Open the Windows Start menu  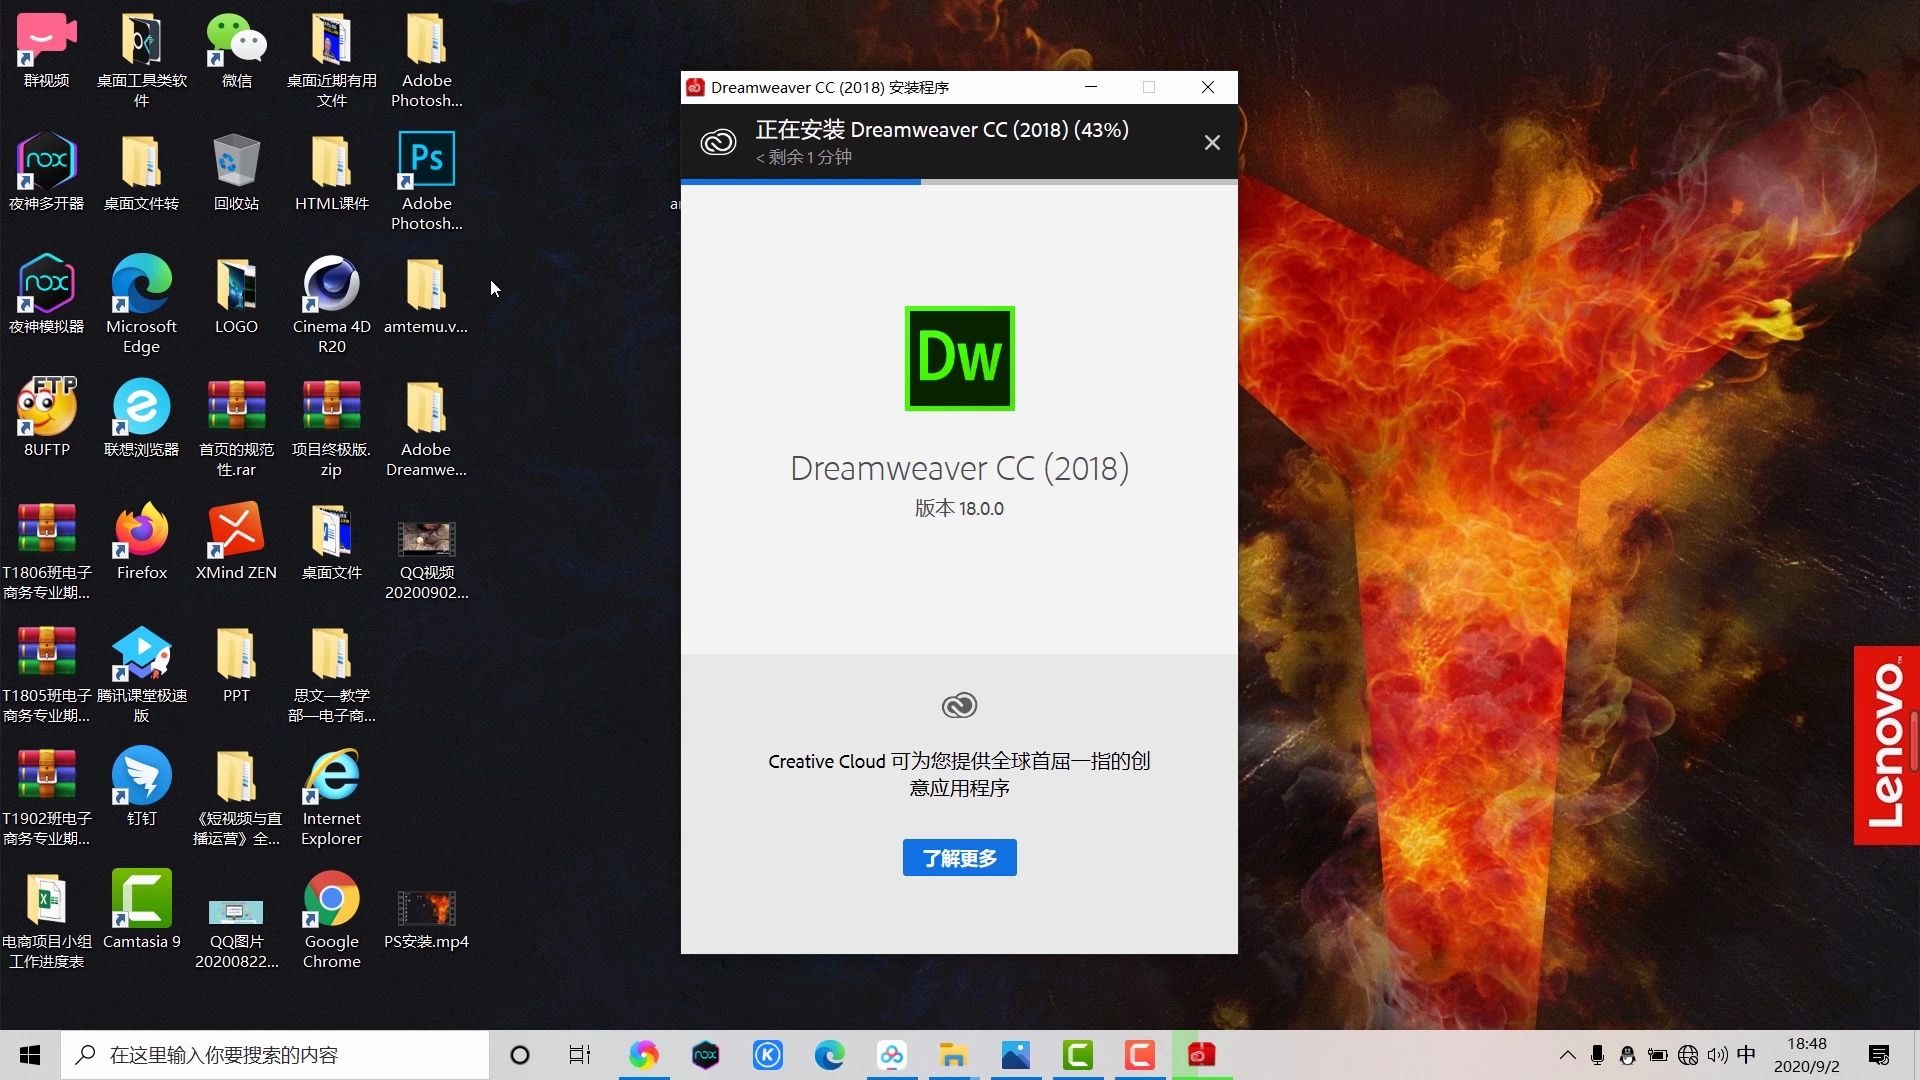(x=30, y=1055)
